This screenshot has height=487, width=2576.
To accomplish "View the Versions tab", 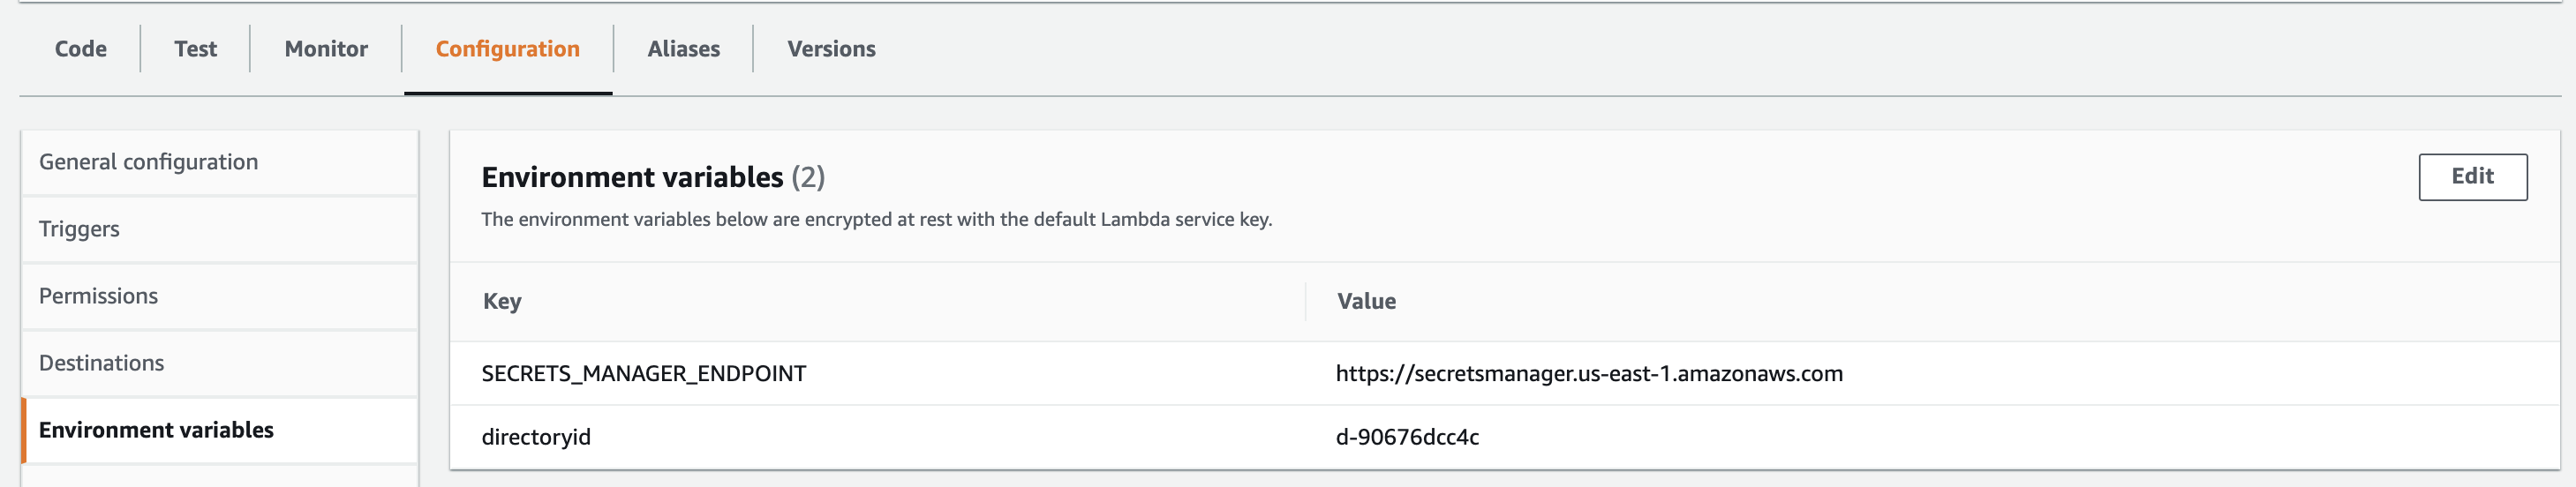I will [x=831, y=49].
